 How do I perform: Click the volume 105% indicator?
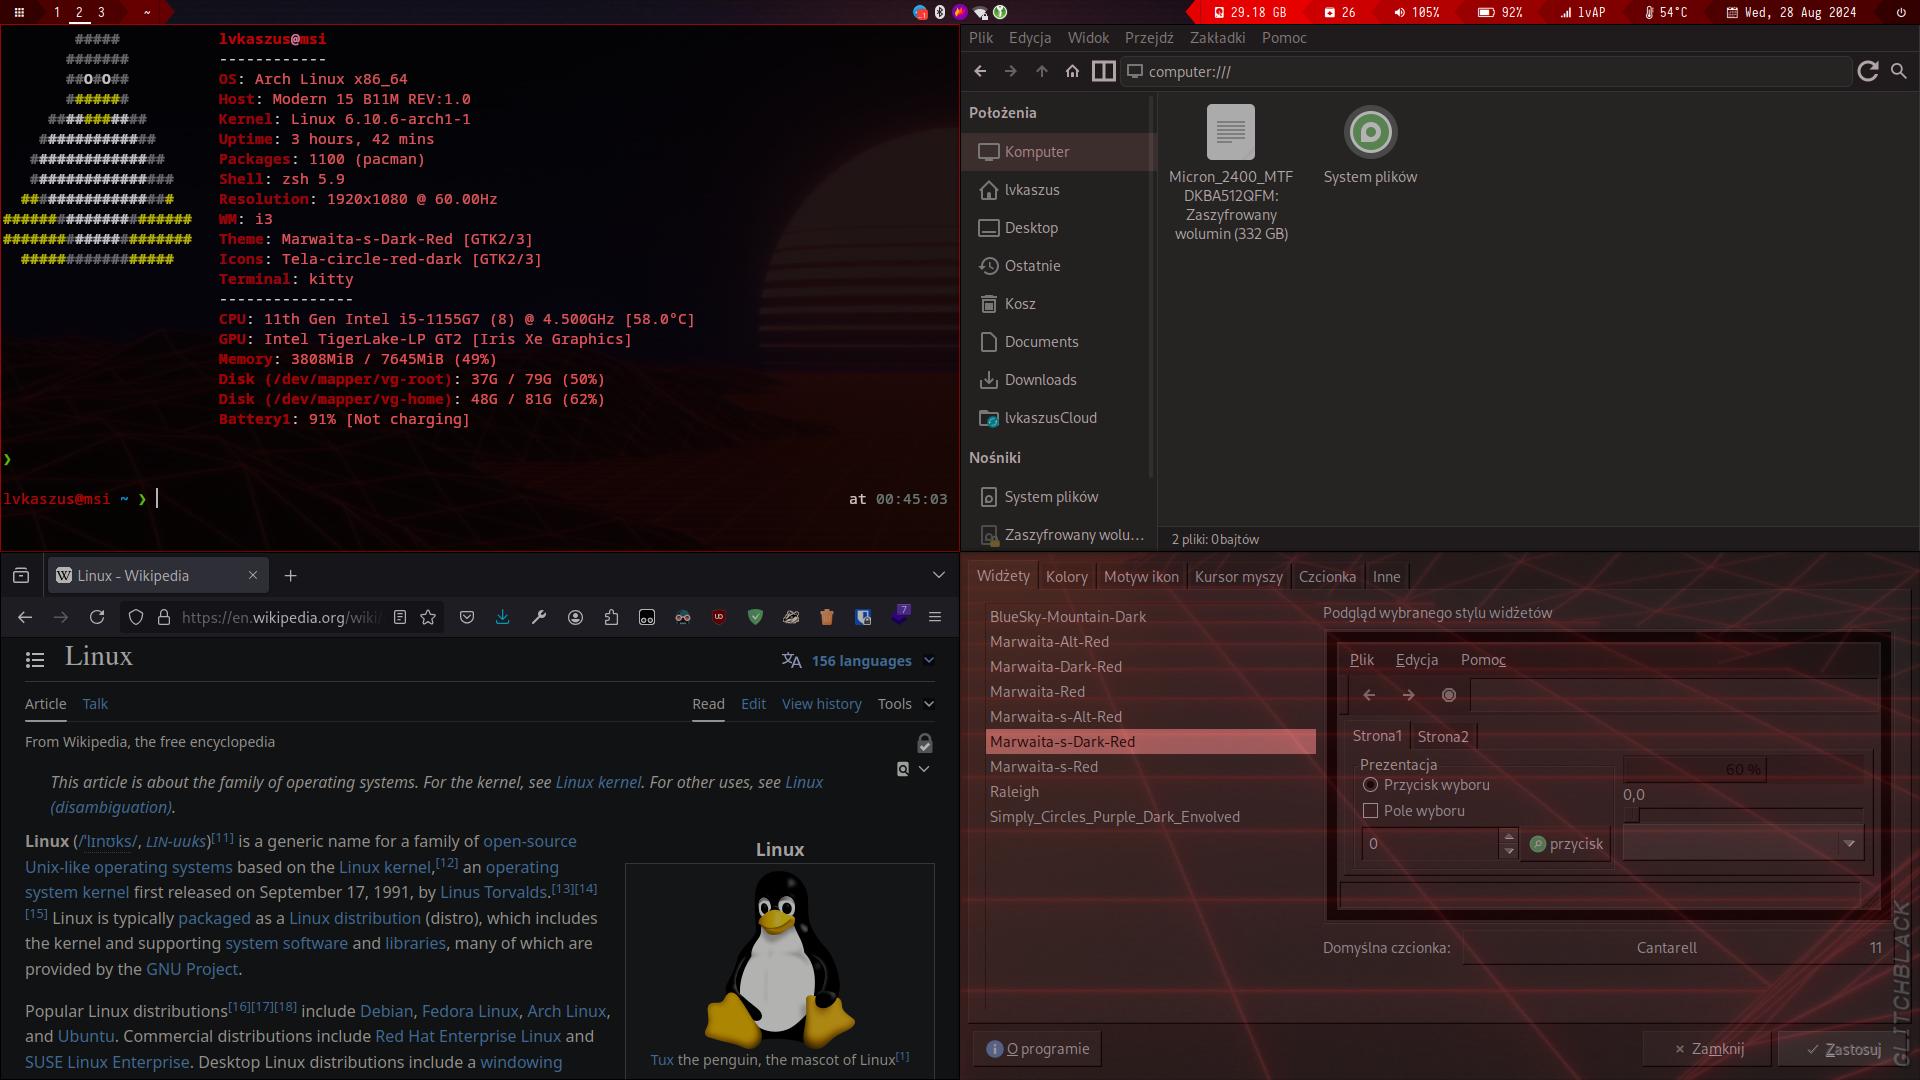[x=1417, y=12]
